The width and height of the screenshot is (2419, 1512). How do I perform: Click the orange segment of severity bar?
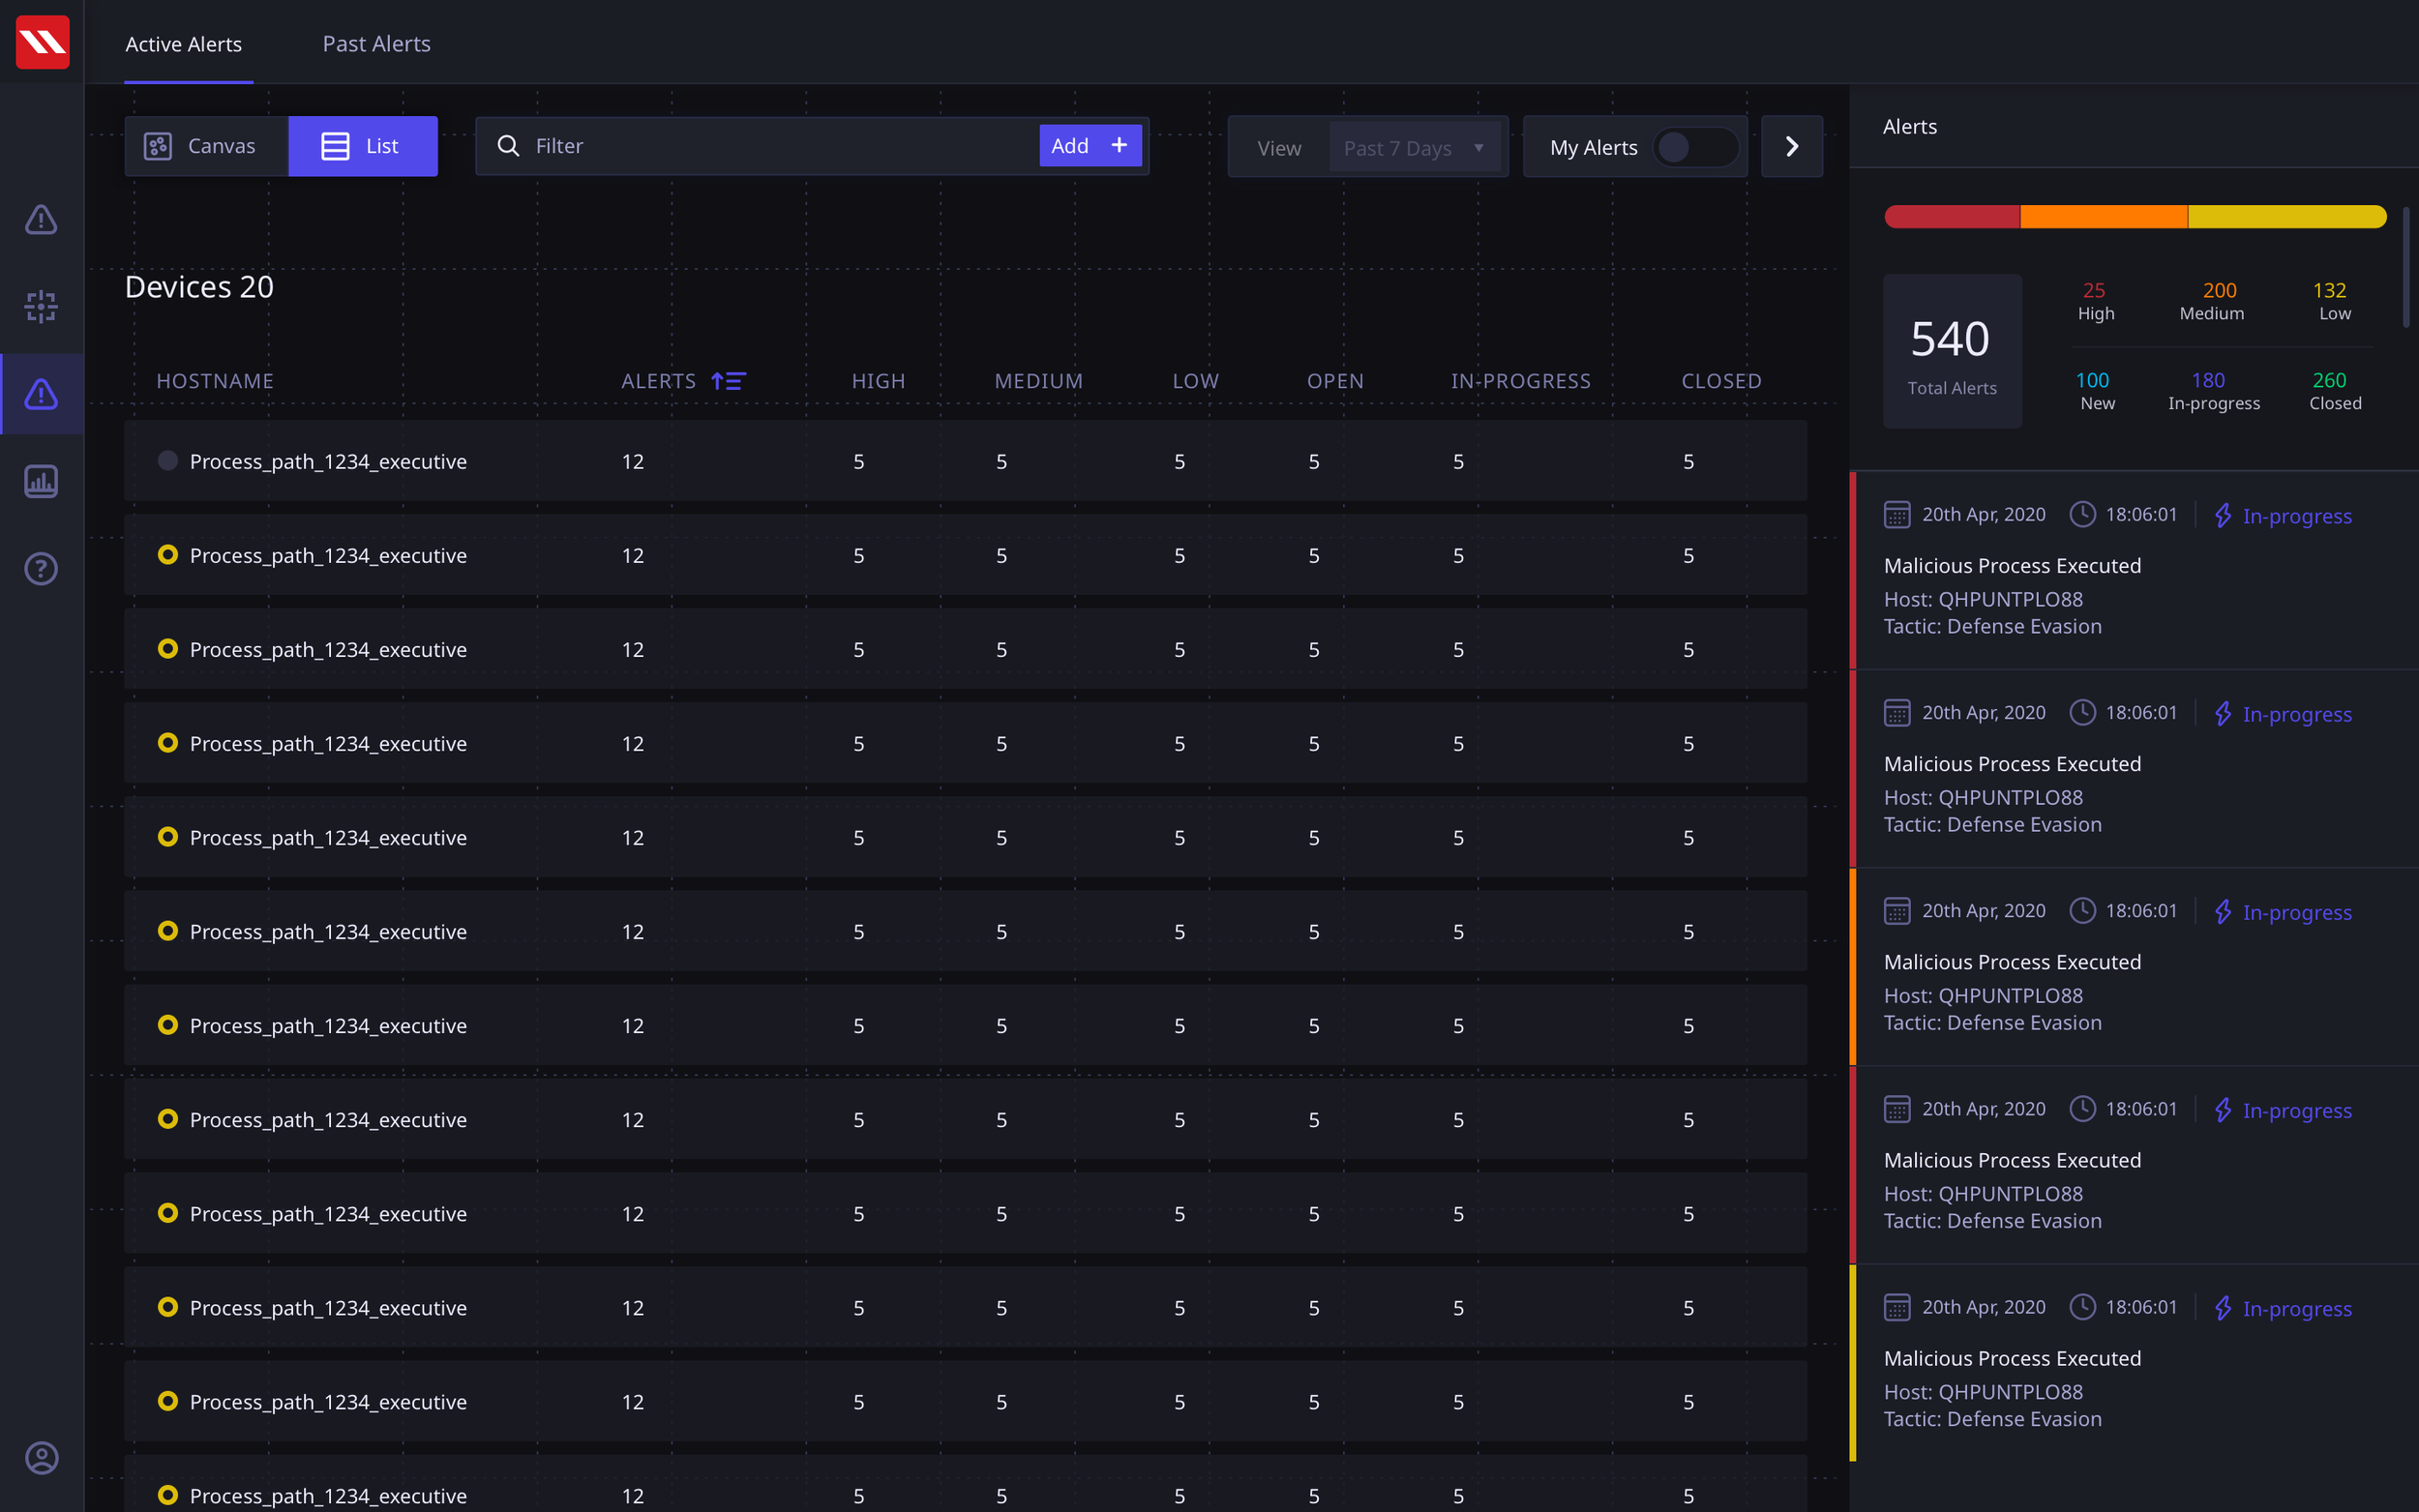click(2103, 217)
